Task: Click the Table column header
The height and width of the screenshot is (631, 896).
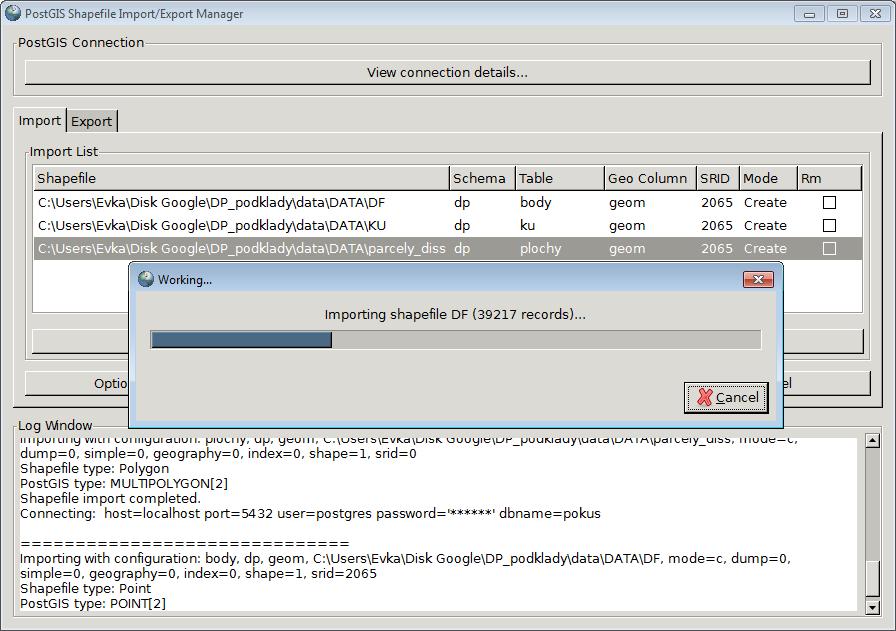Action: (x=559, y=178)
